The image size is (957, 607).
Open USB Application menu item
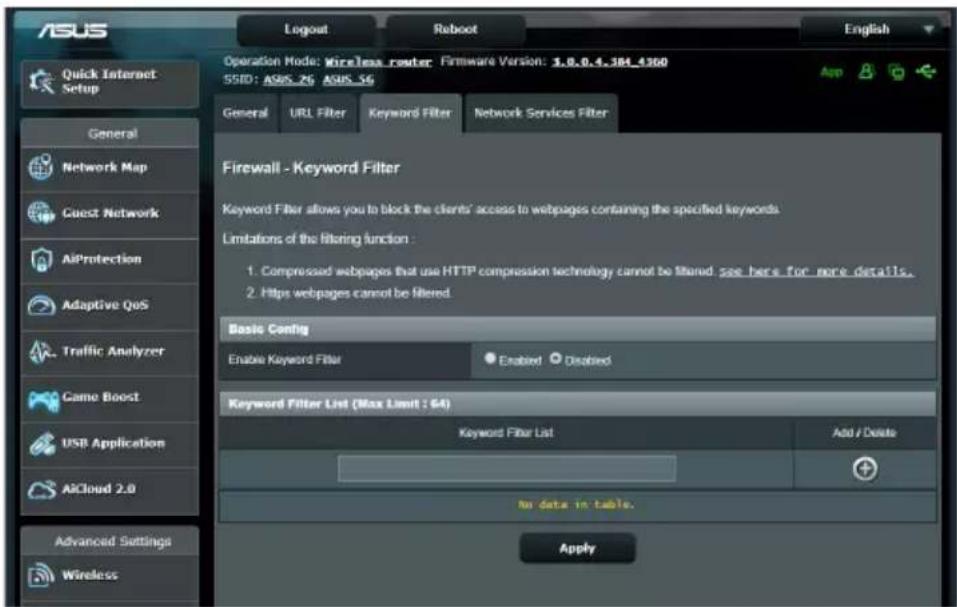coord(110,444)
